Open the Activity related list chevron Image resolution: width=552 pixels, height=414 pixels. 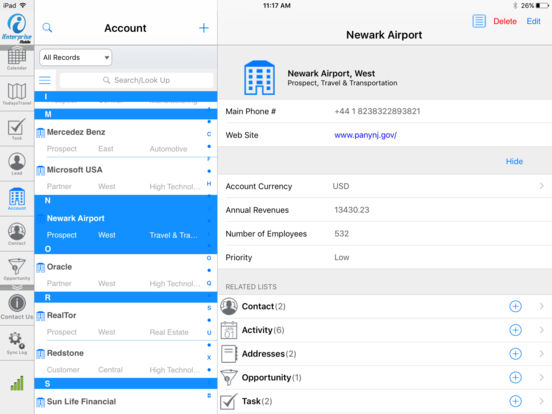541,330
